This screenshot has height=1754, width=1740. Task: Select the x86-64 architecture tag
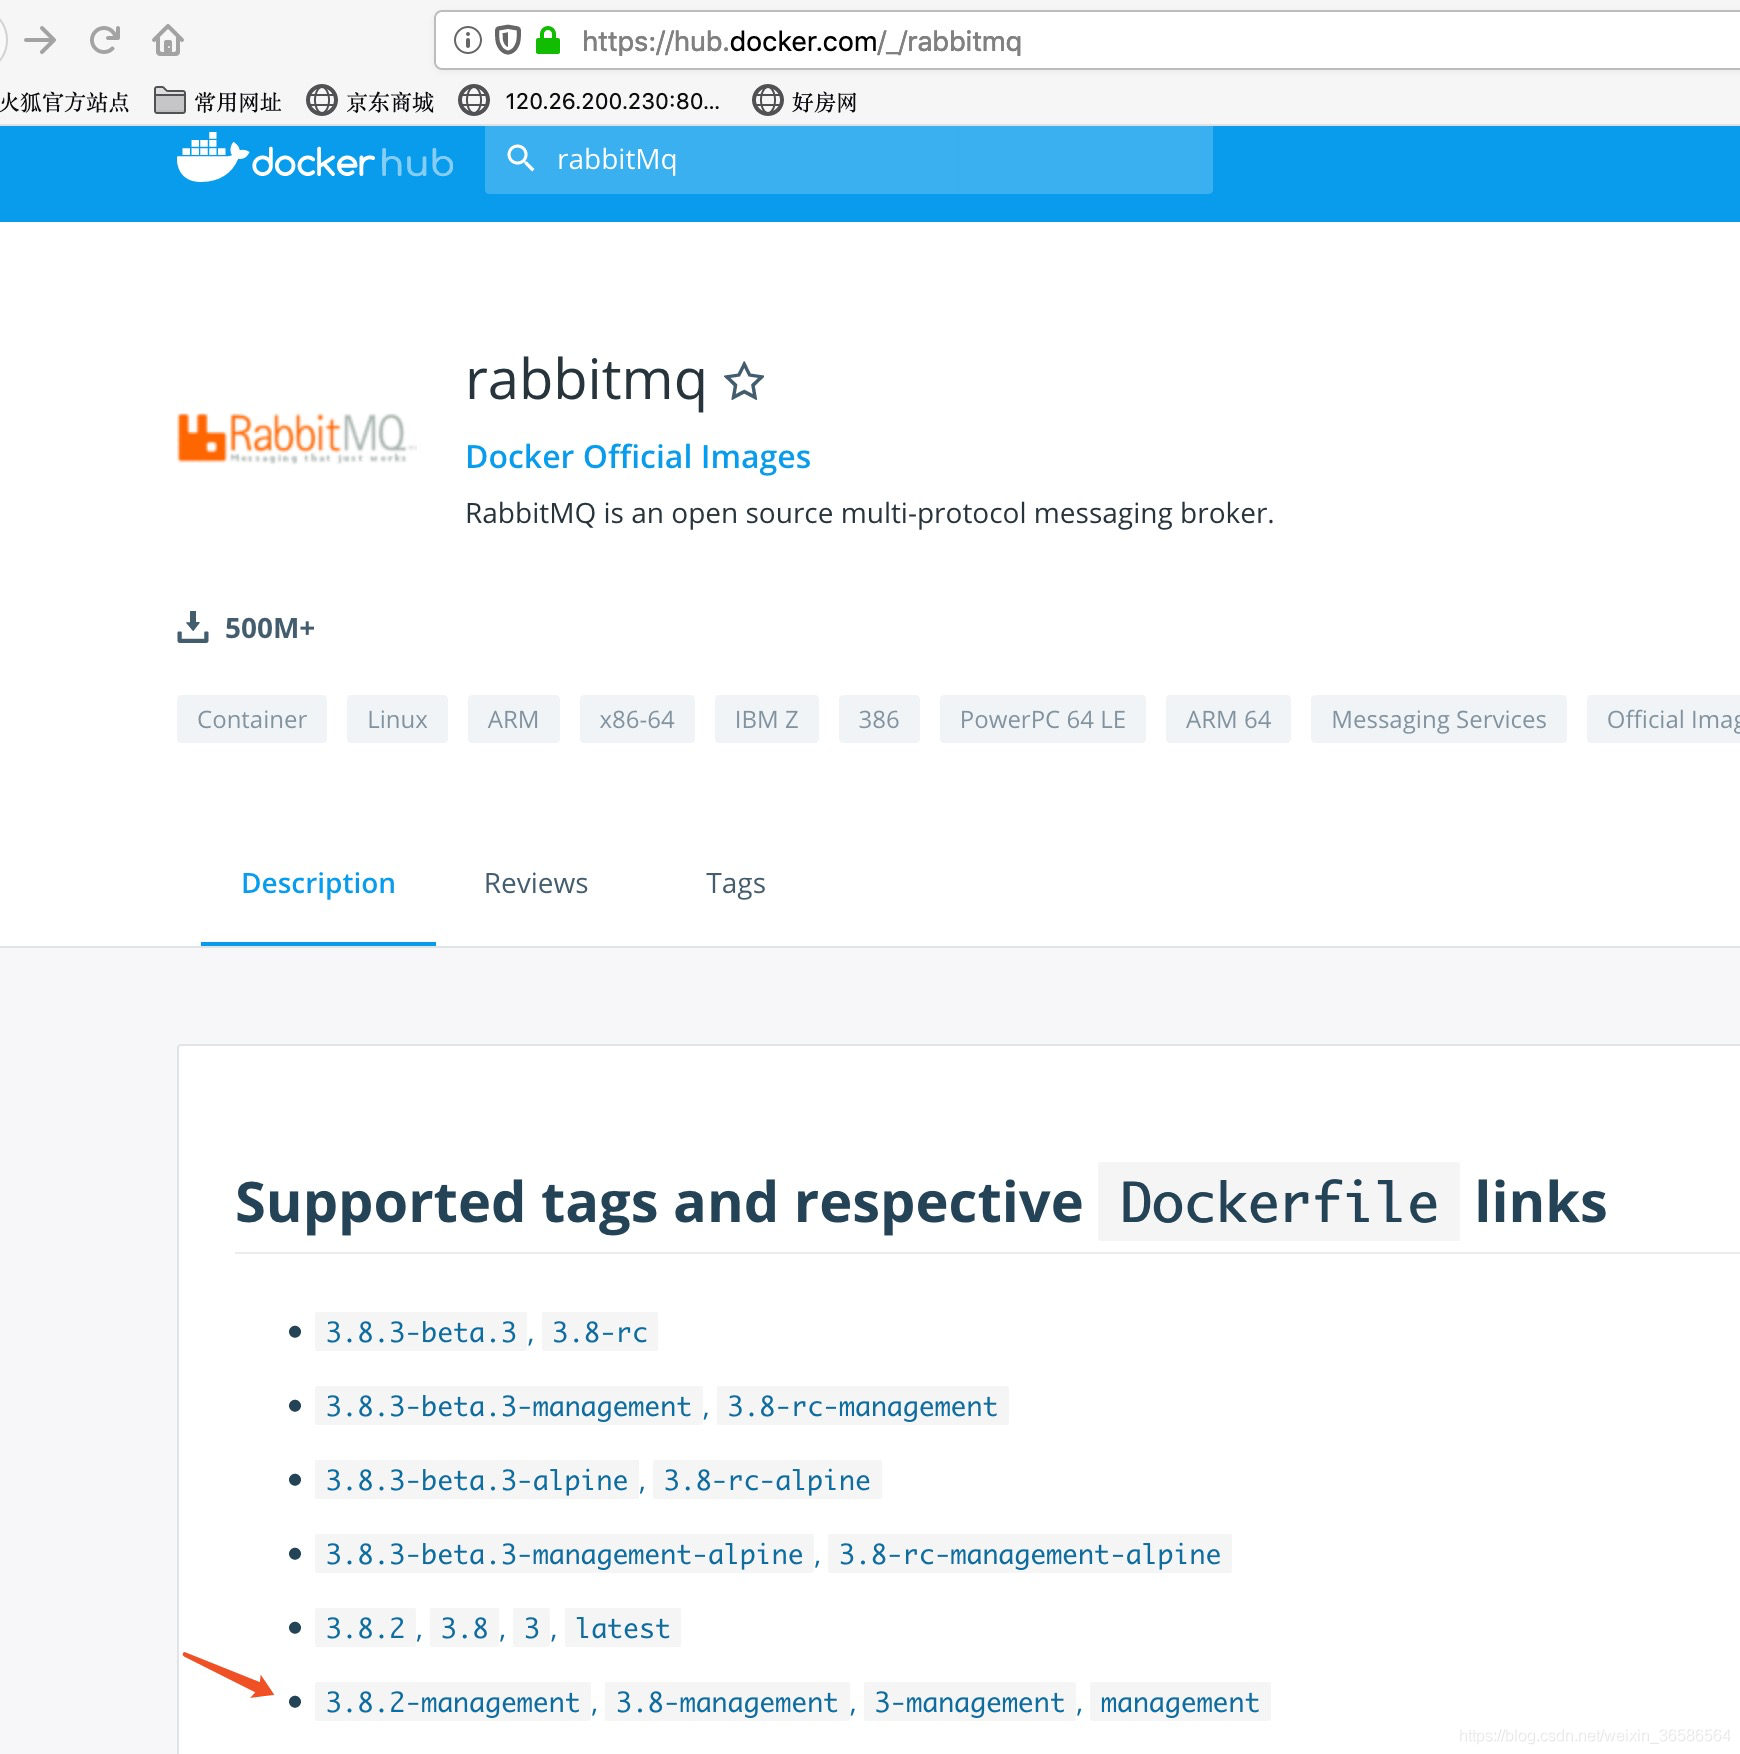[x=637, y=719]
